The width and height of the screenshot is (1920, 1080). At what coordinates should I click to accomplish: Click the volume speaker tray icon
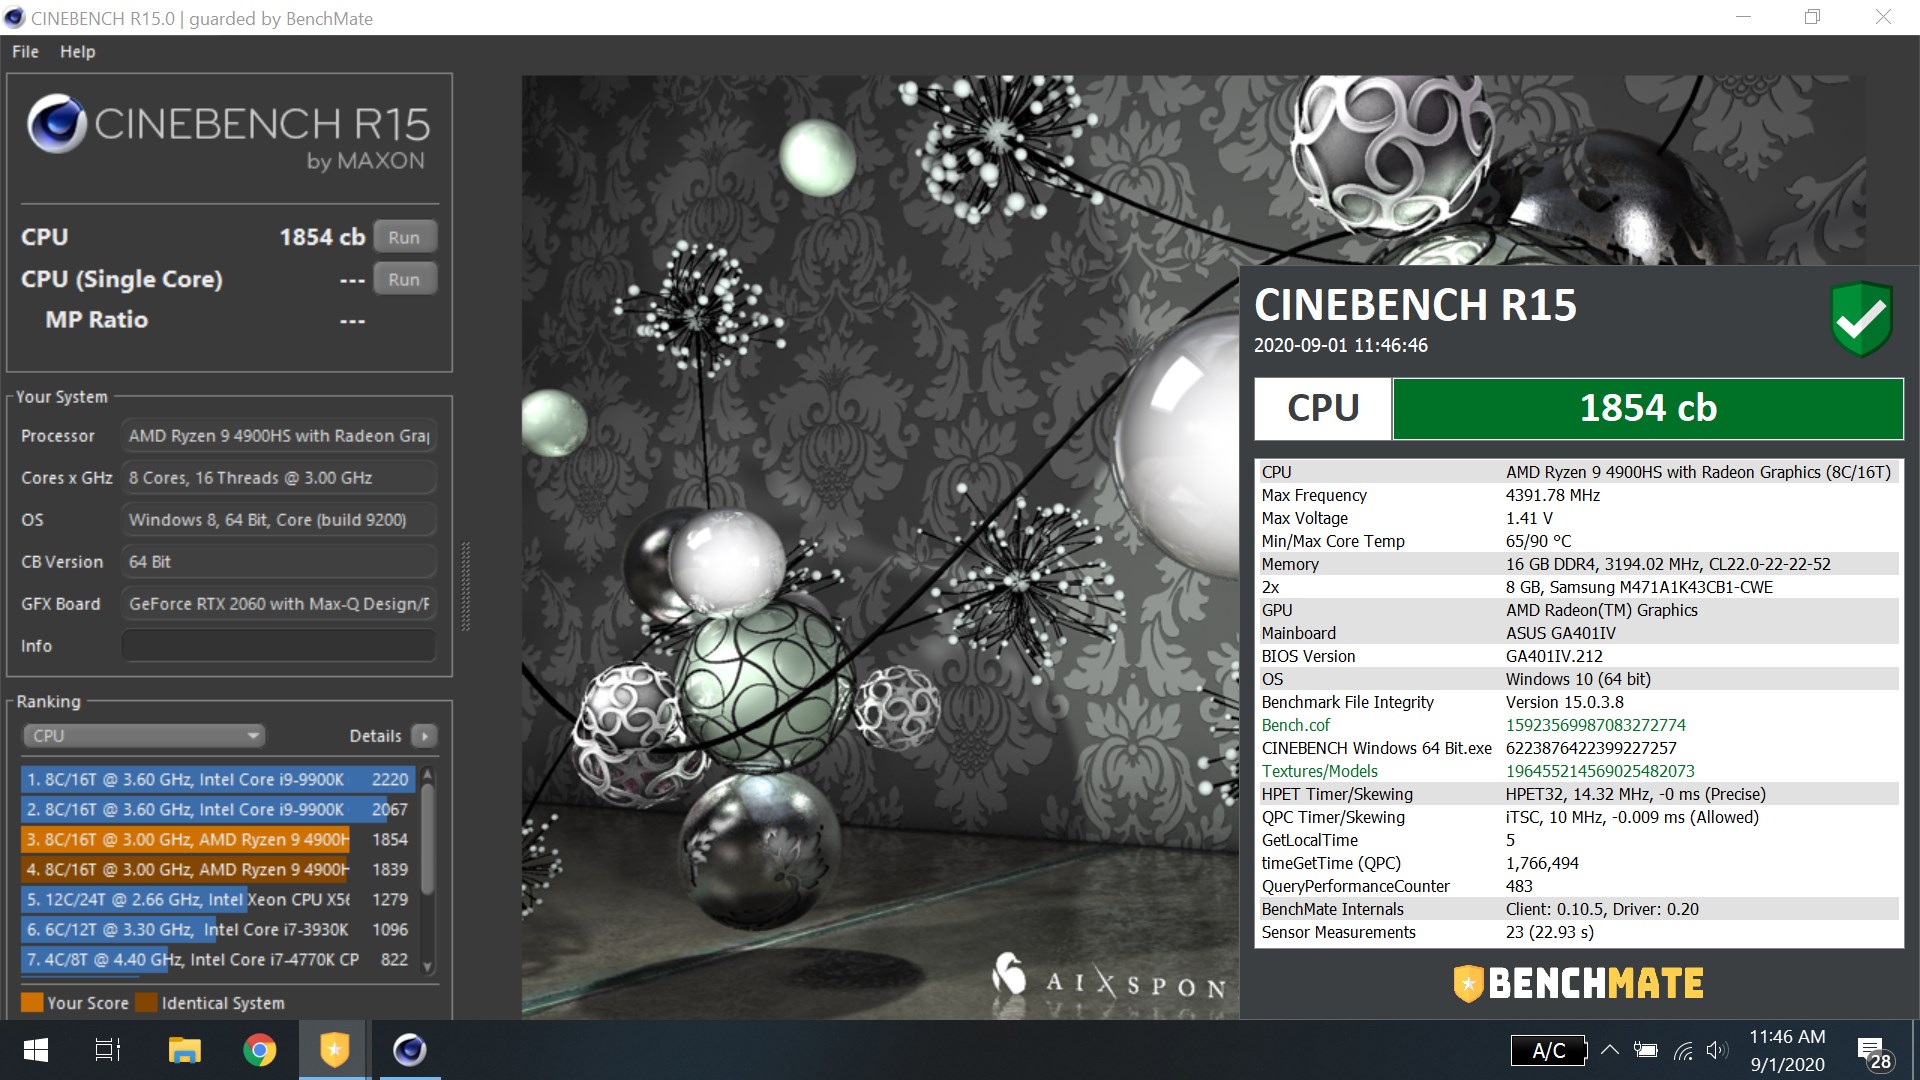(x=1717, y=1050)
